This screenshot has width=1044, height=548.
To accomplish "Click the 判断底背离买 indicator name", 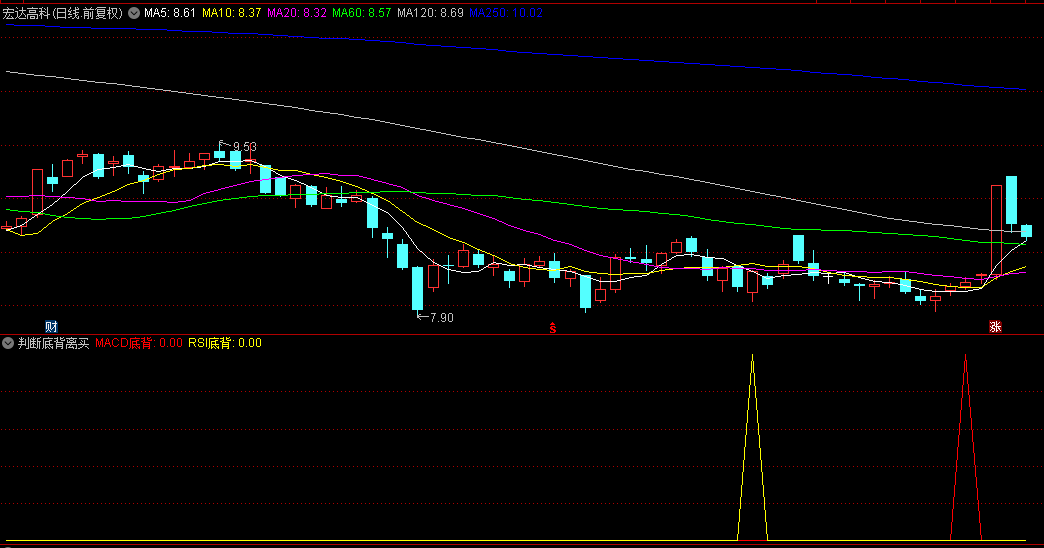I will click(53, 344).
